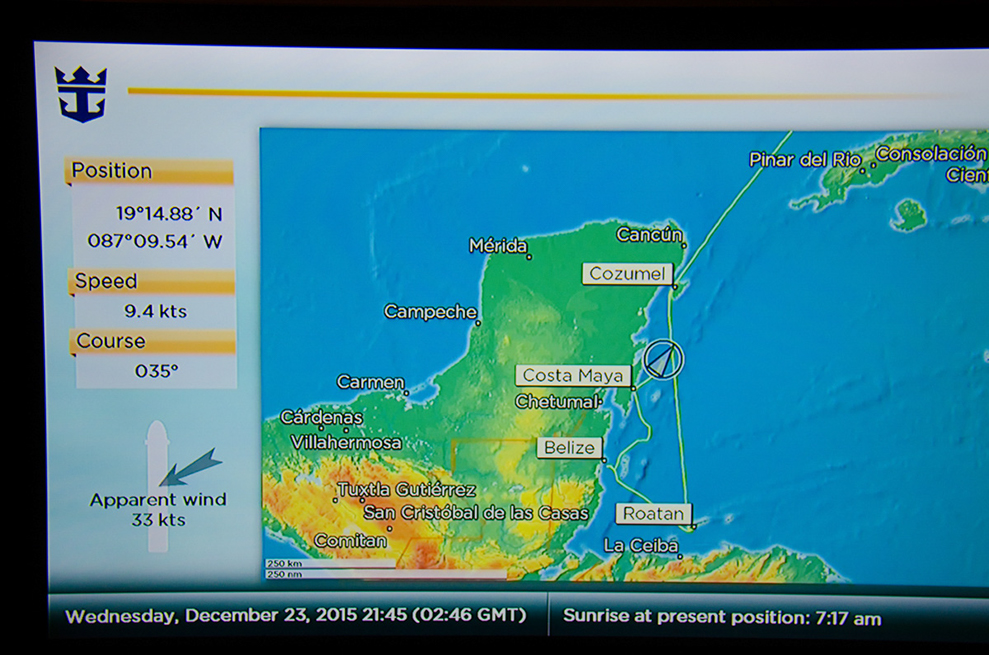
Task: Click the sunrise at present position text
Action: click(721, 617)
